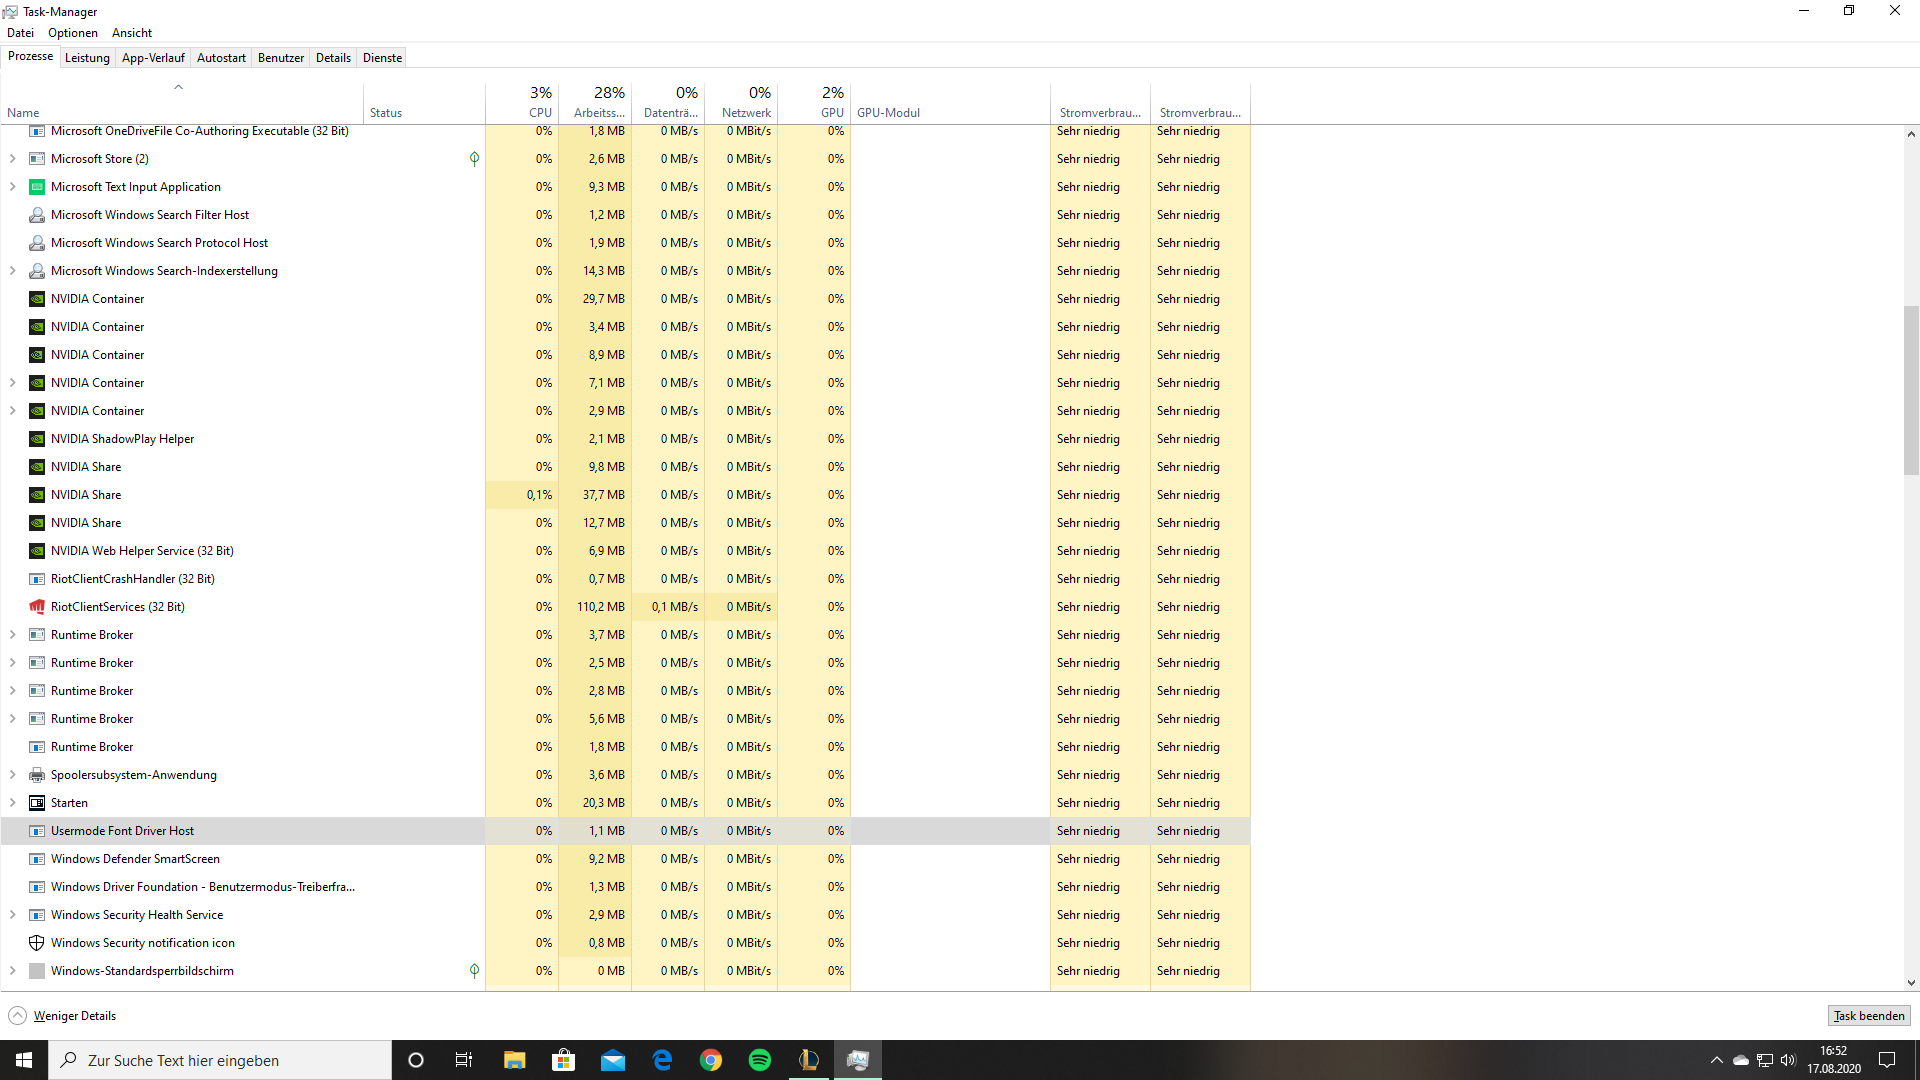Click the RiotClientServices process icon
The height and width of the screenshot is (1080, 1920).
(36, 605)
